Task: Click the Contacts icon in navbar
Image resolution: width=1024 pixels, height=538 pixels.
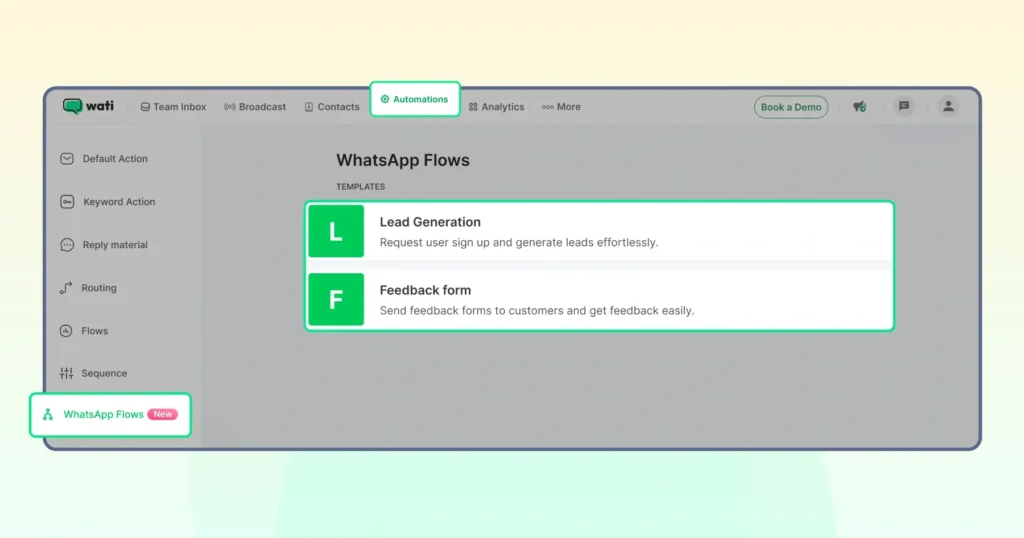Action: [309, 107]
